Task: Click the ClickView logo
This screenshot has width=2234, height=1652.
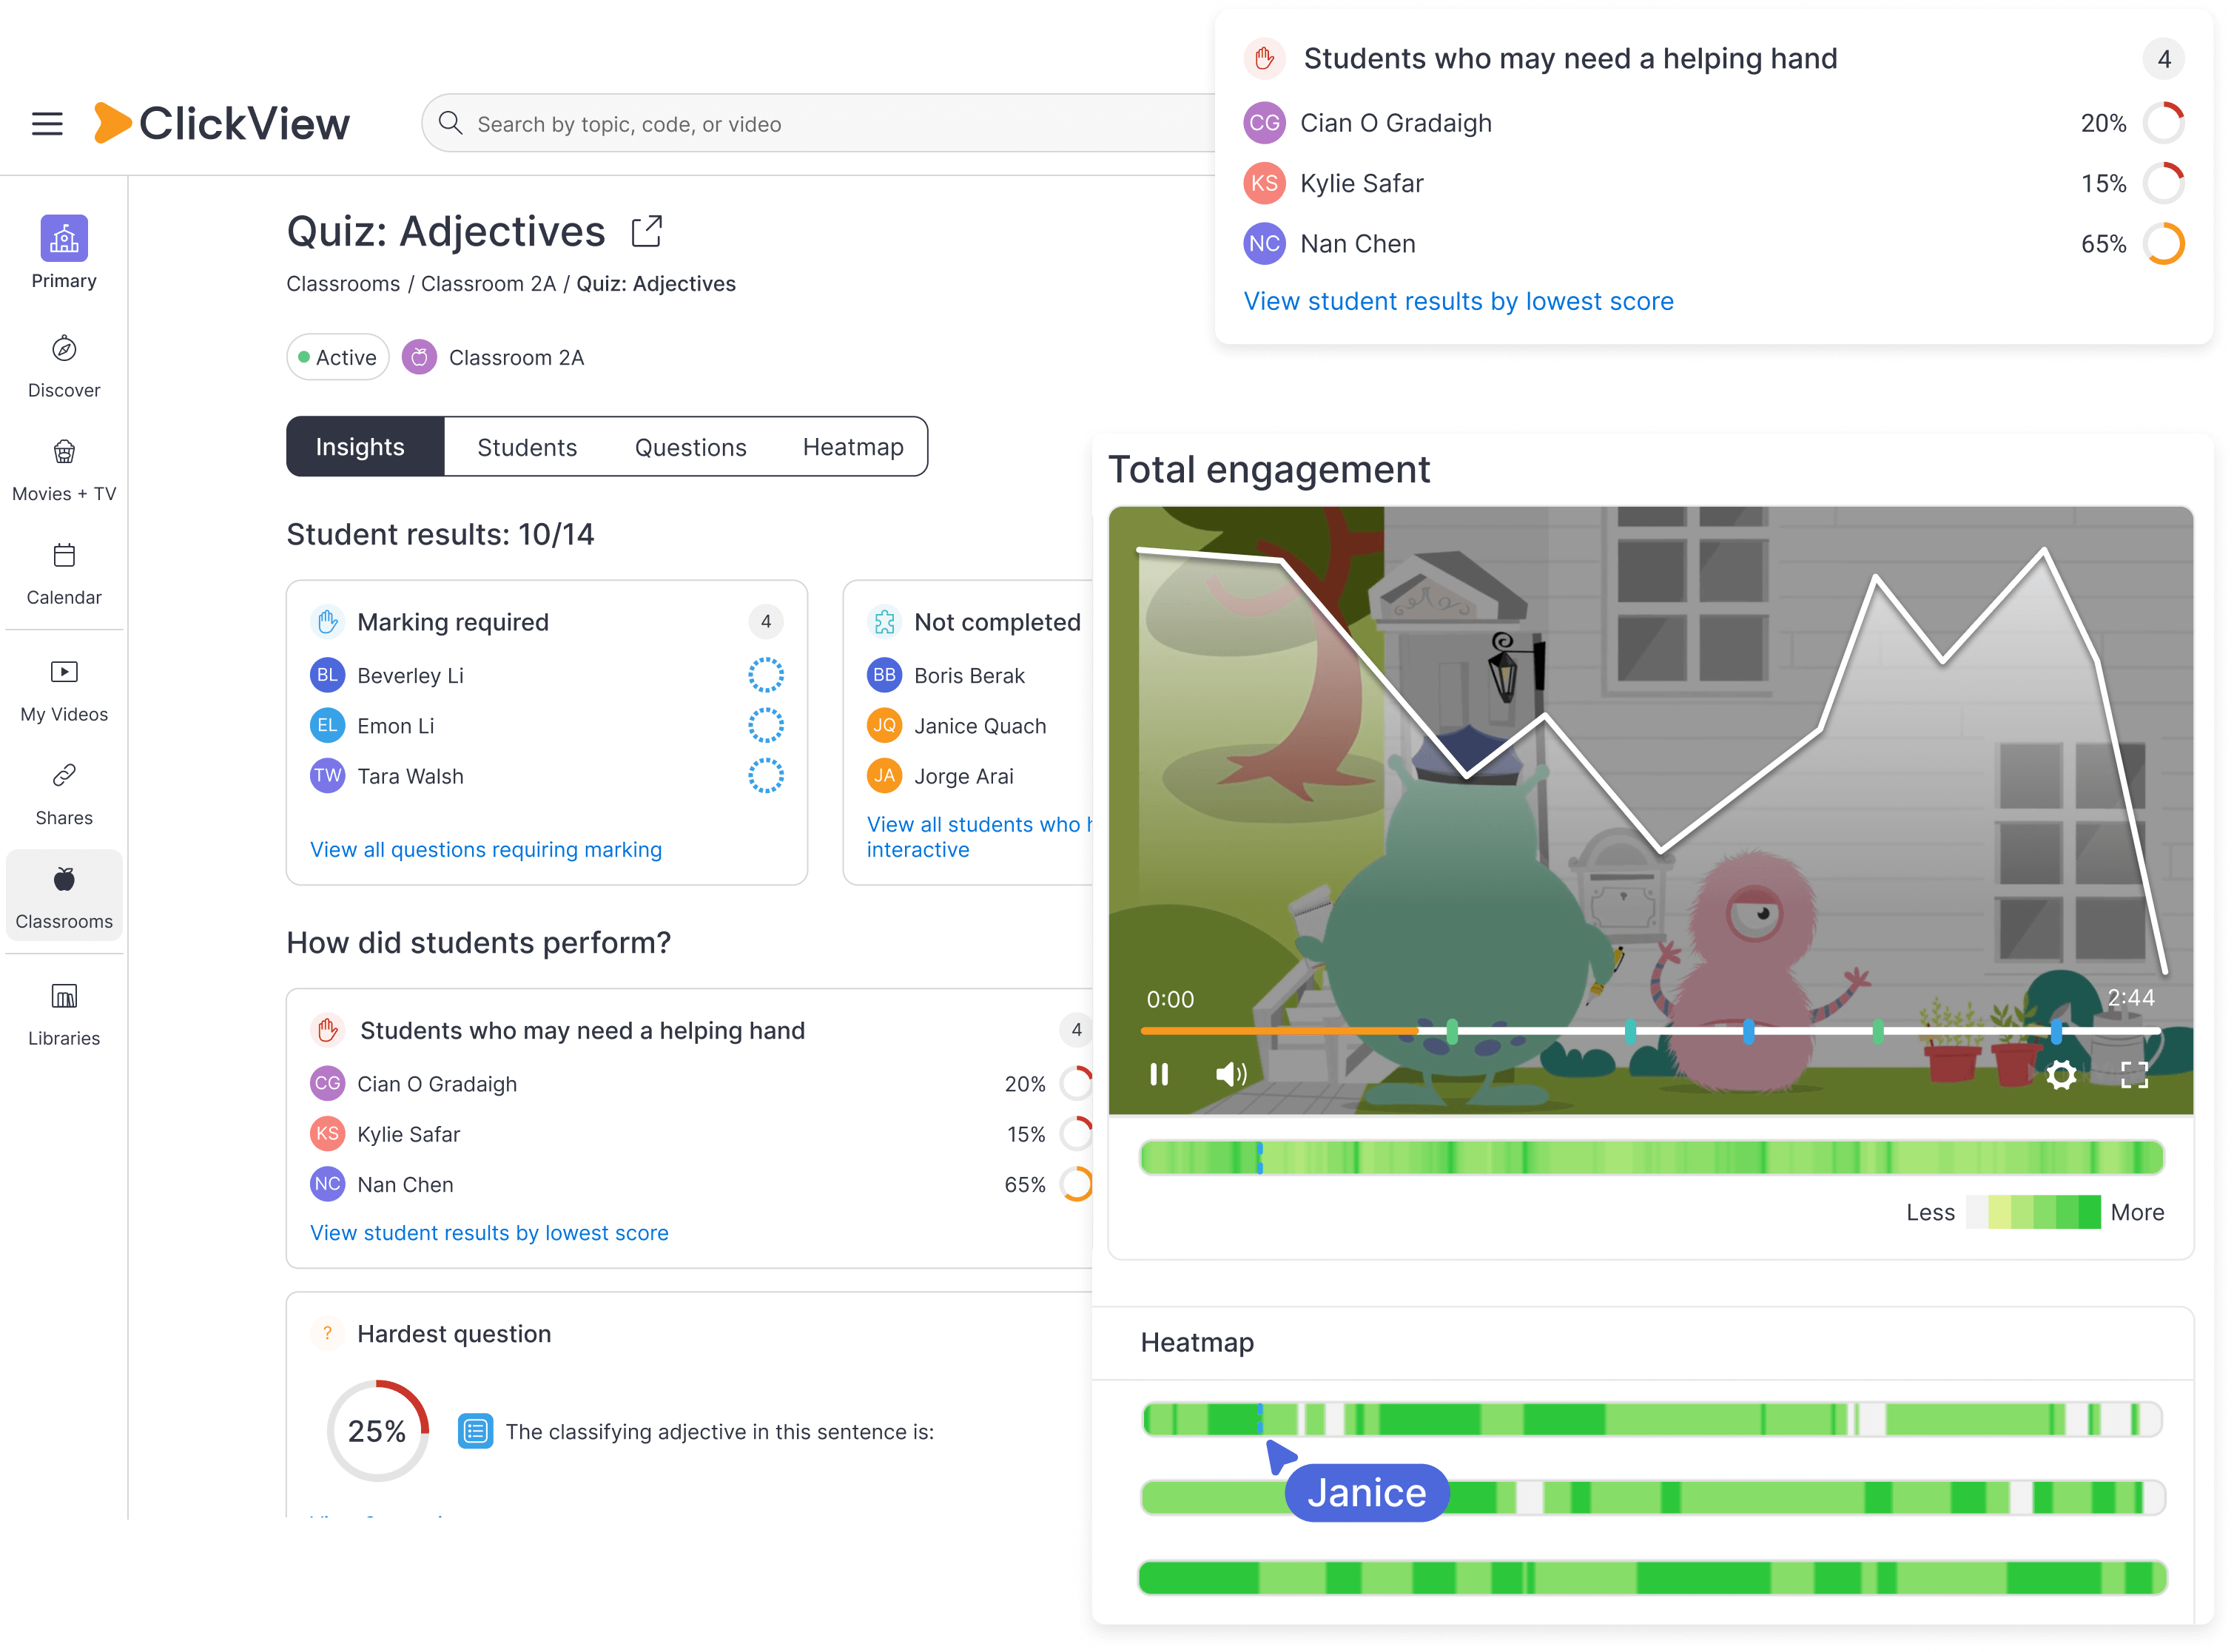Action: point(221,124)
